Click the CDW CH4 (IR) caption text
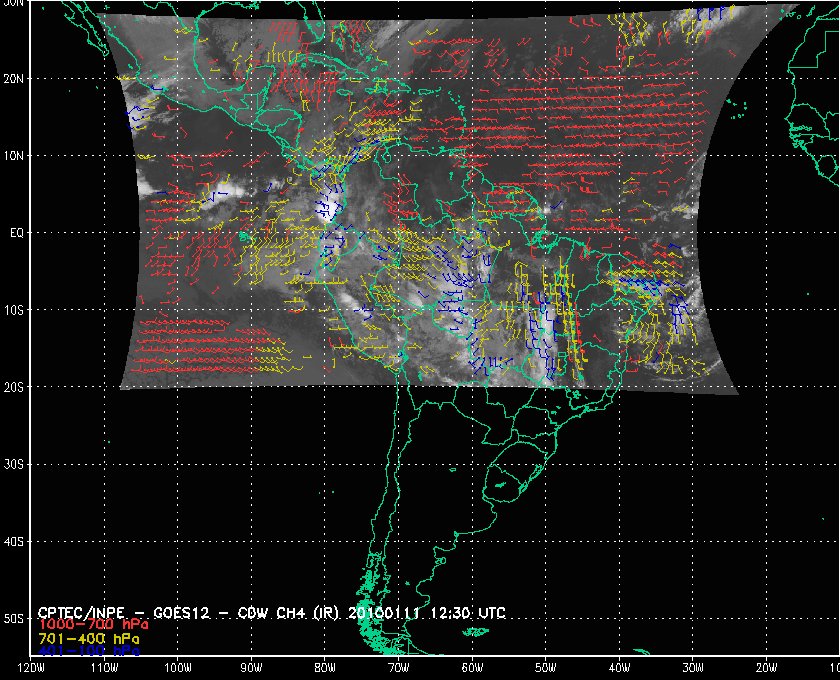840x680 pixels. 287,612
